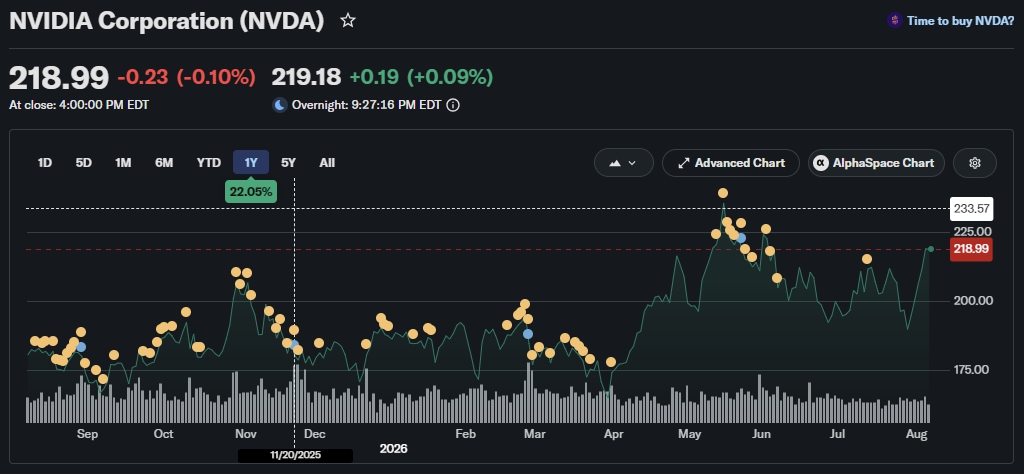Image resolution: width=1024 pixels, height=474 pixels.
Task: Click the 'Overnight: 9:27:16 PM EDT' text
Action: coord(366,105)
